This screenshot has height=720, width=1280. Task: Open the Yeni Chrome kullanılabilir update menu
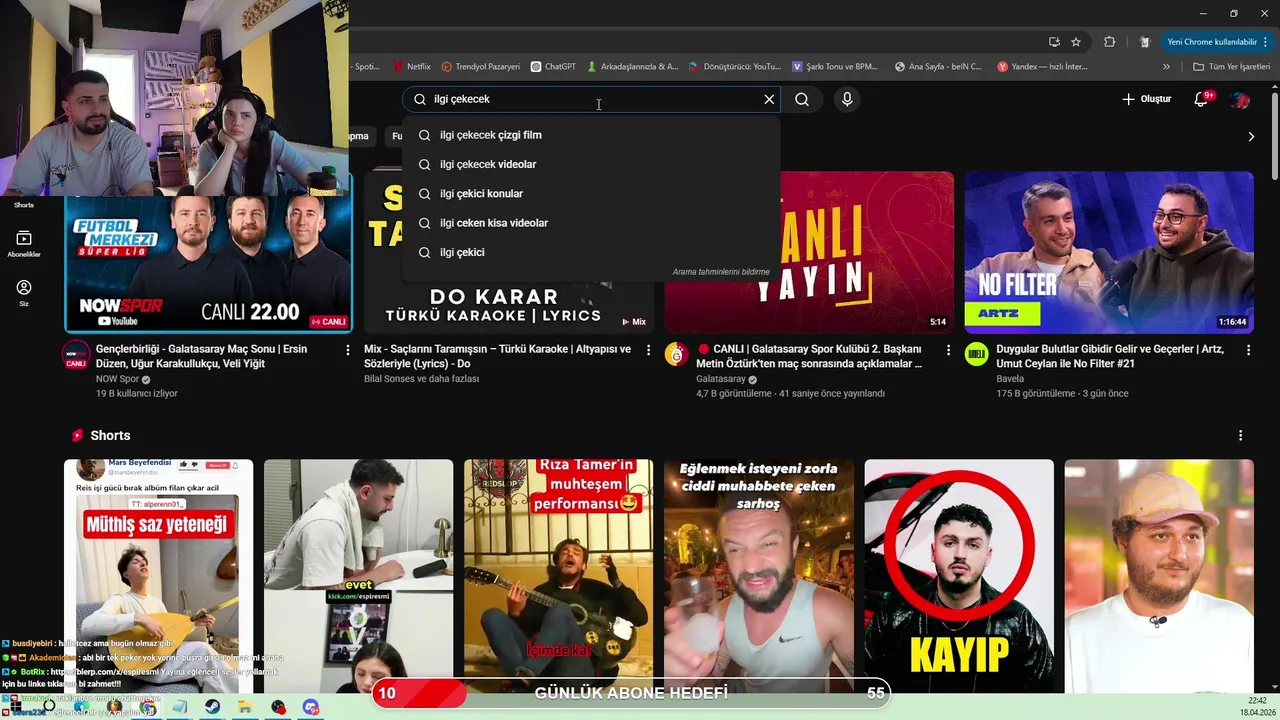click(1217, 42)
